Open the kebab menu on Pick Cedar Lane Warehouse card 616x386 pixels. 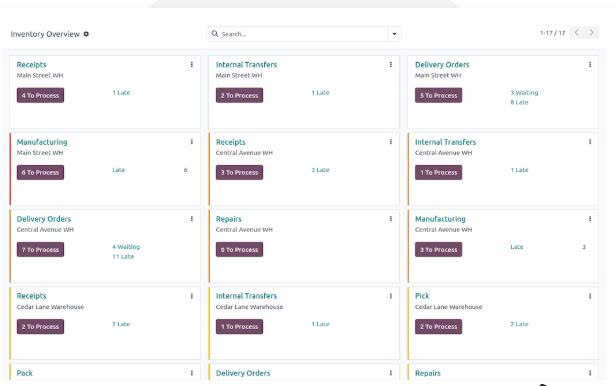(x=590, y=296)
